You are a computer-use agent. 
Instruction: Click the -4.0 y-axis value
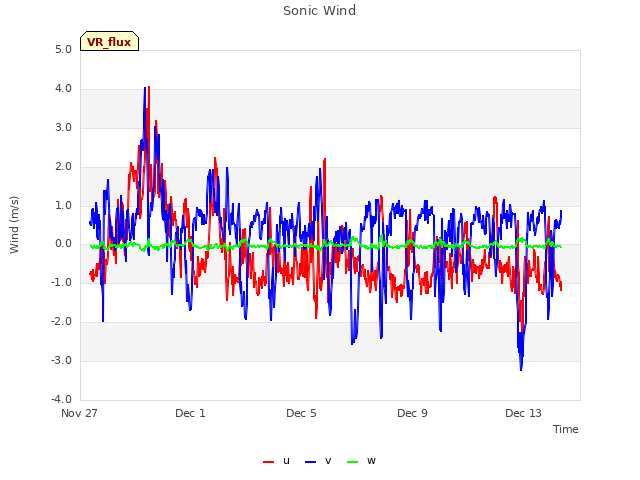[x=62, y=399]
